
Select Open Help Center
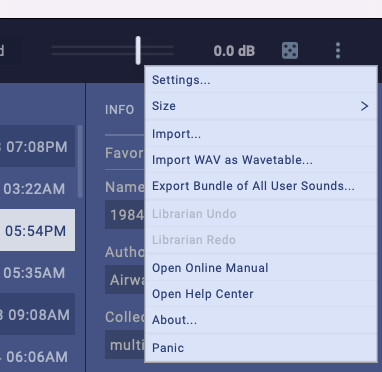pos(261,294)
